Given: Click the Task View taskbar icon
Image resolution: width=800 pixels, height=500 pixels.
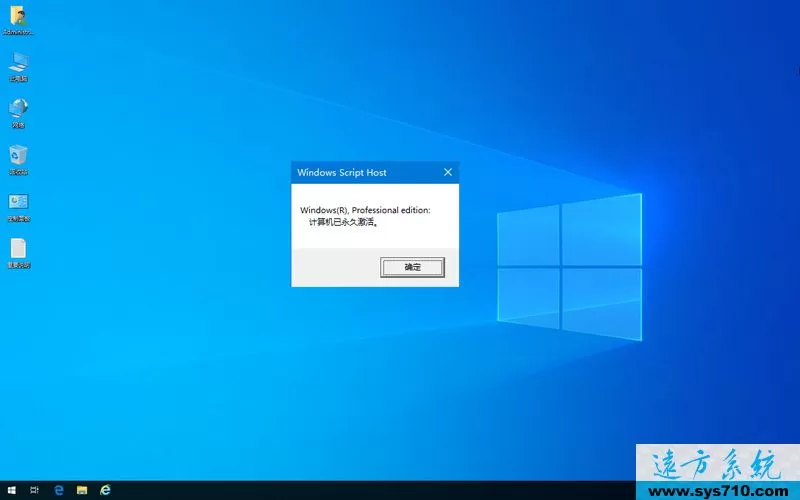Looking at the screenshot, I should point(35,490).
